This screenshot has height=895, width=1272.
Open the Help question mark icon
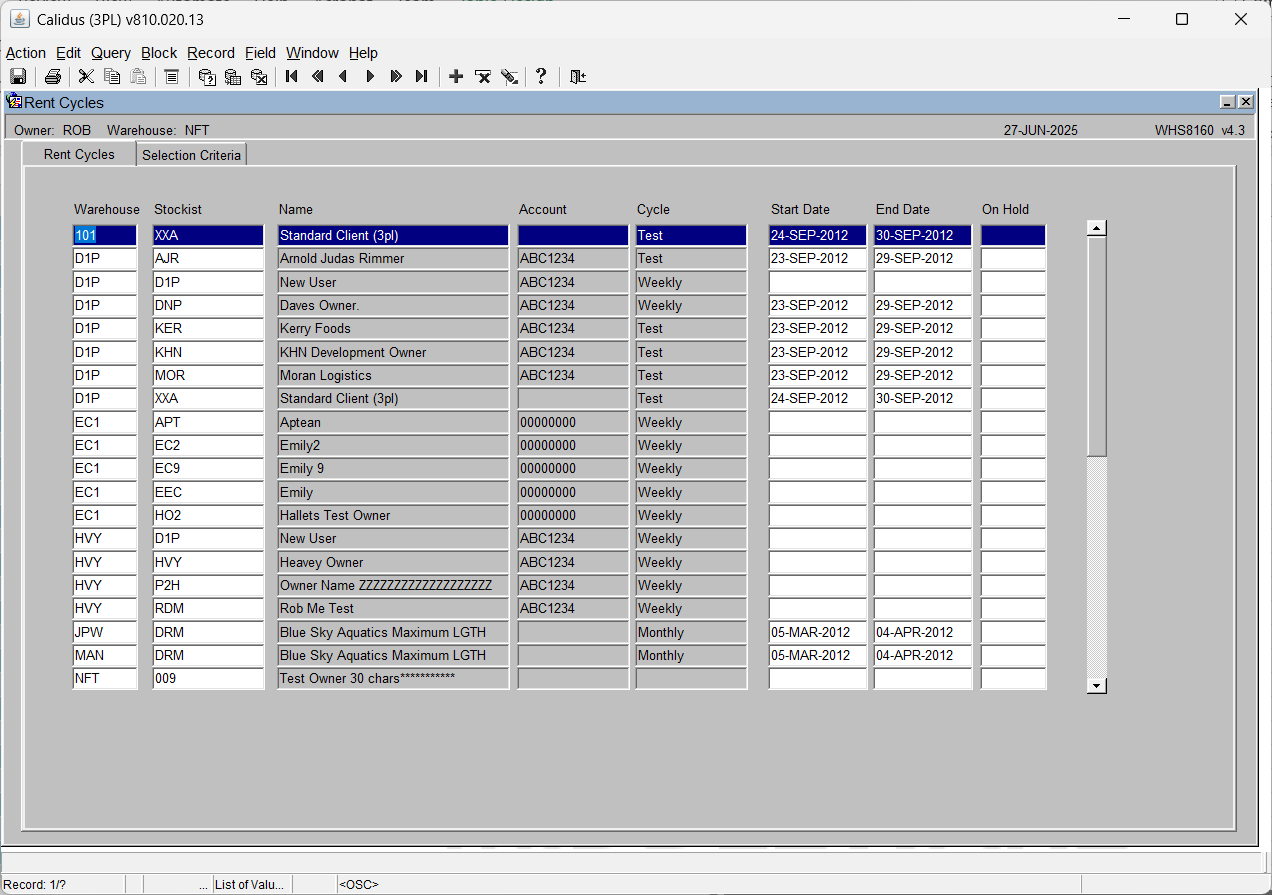(541, 77)
